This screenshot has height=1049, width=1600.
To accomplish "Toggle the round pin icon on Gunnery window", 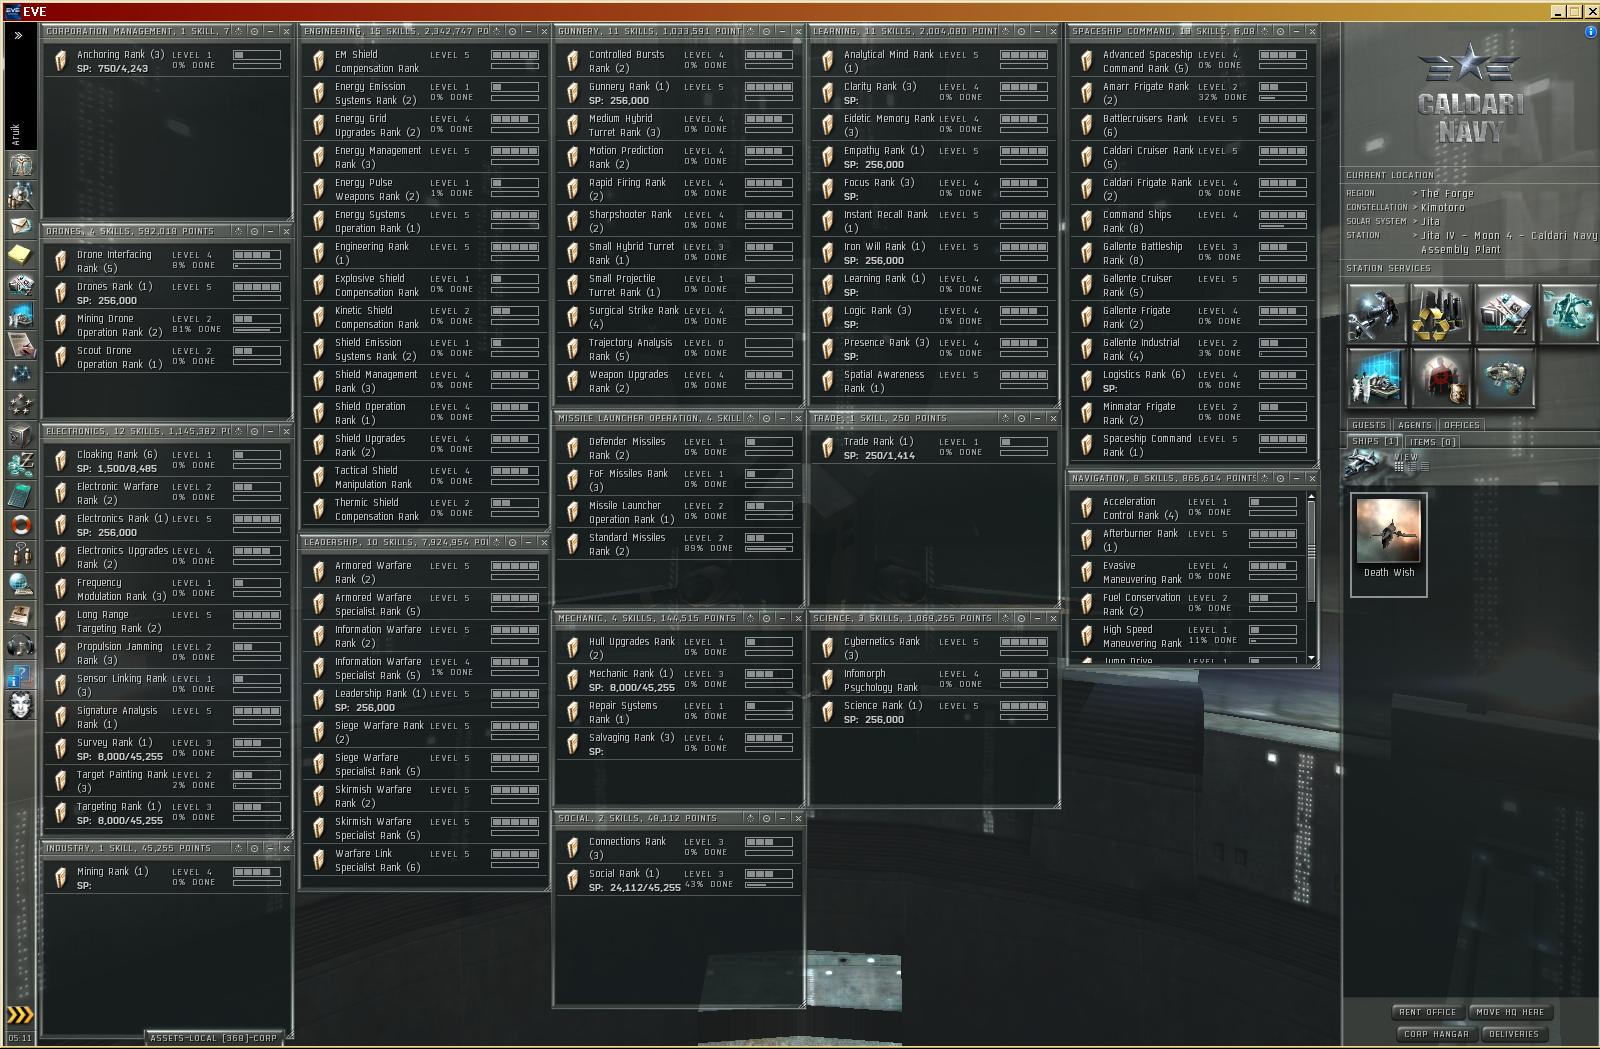I will (x=766, y=32).
